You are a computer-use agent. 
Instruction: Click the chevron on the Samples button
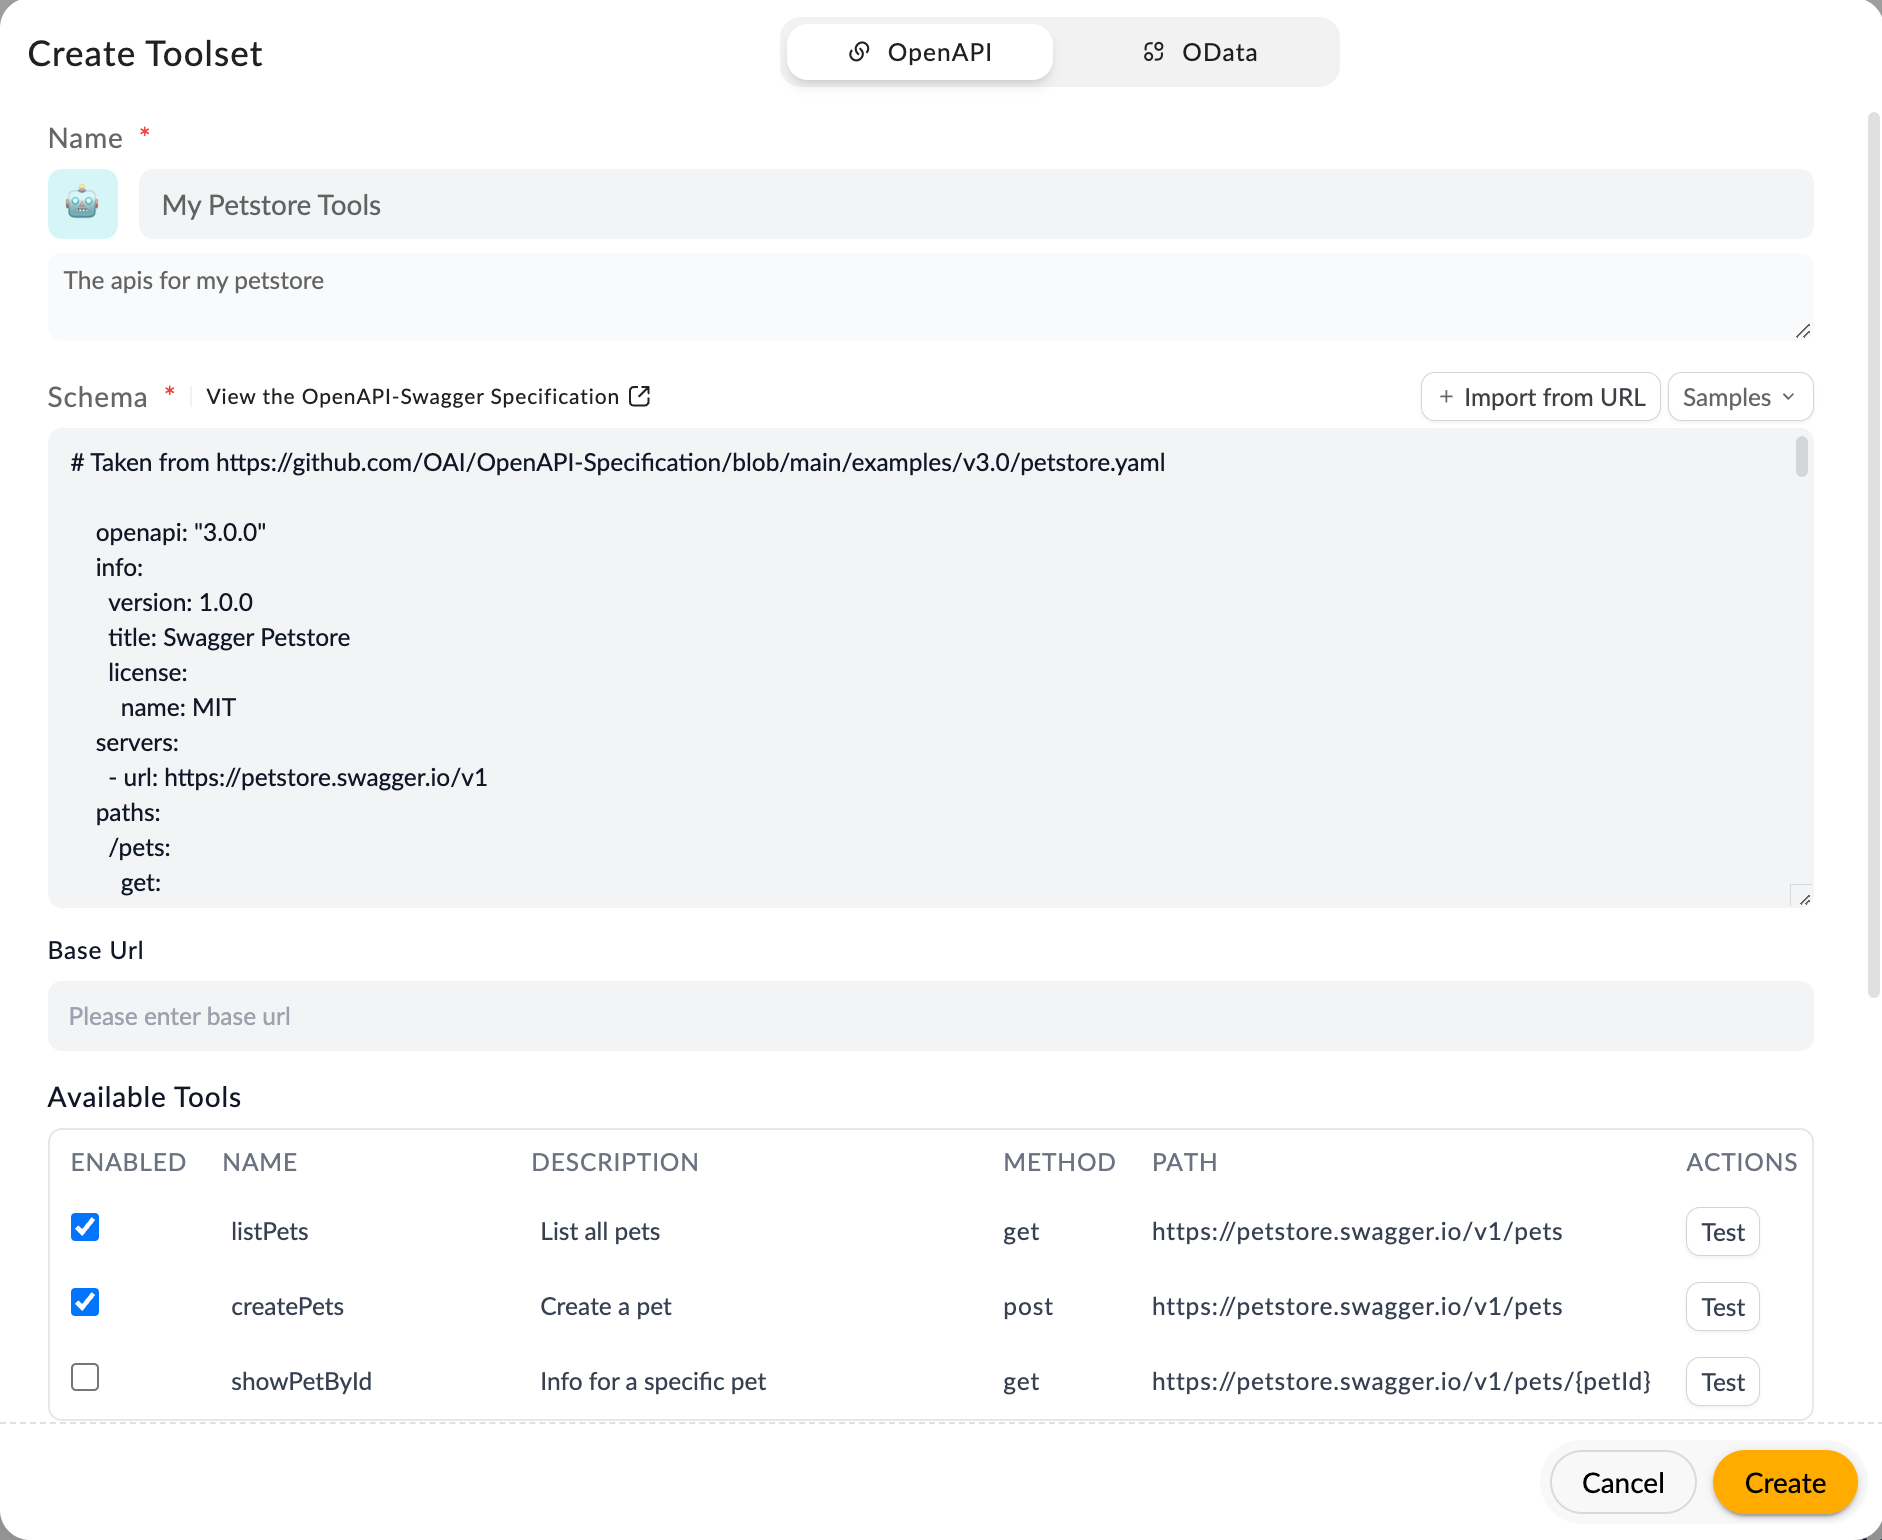tap(1789, 397)
